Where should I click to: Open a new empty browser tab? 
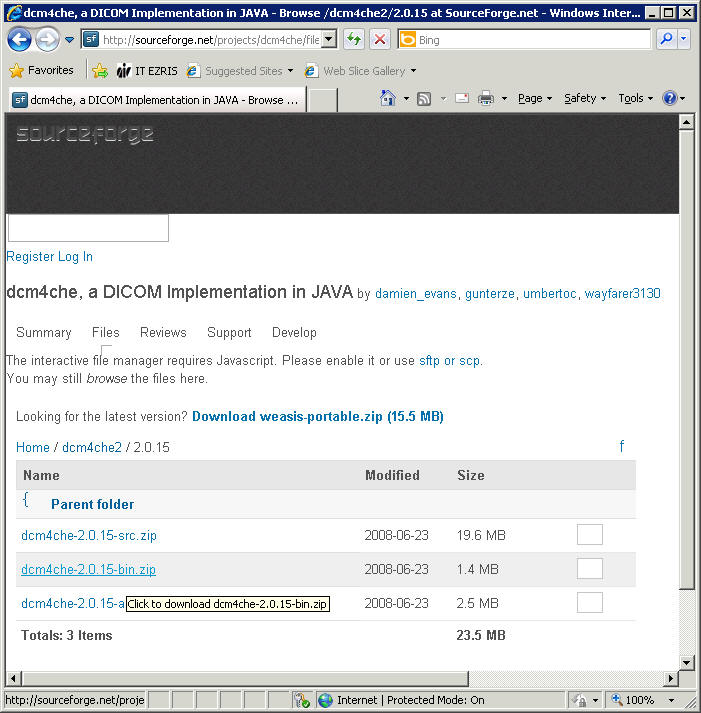(x=322, y=100)
